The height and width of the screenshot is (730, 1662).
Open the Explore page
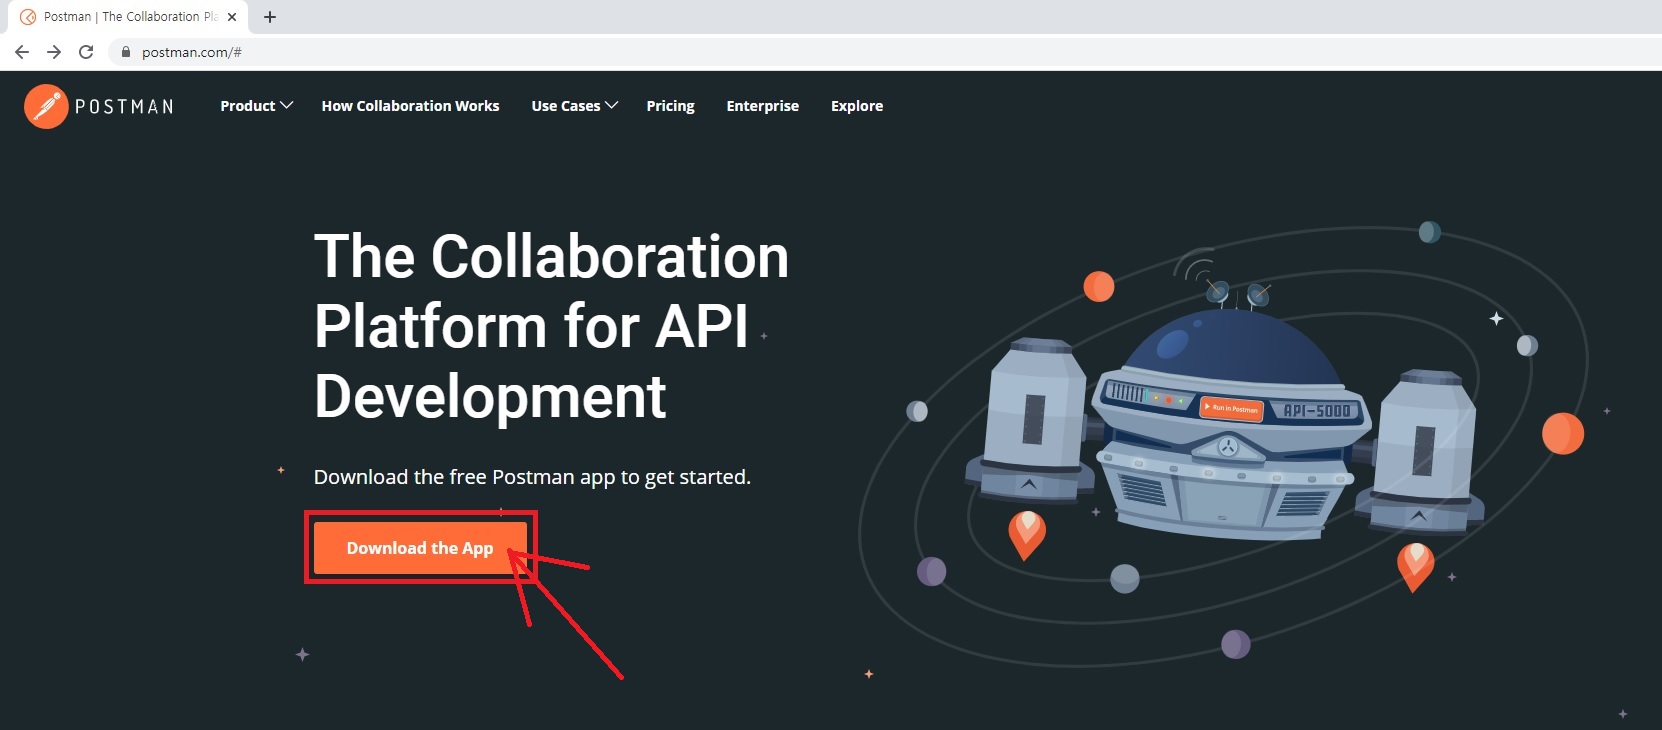point(857,106)
